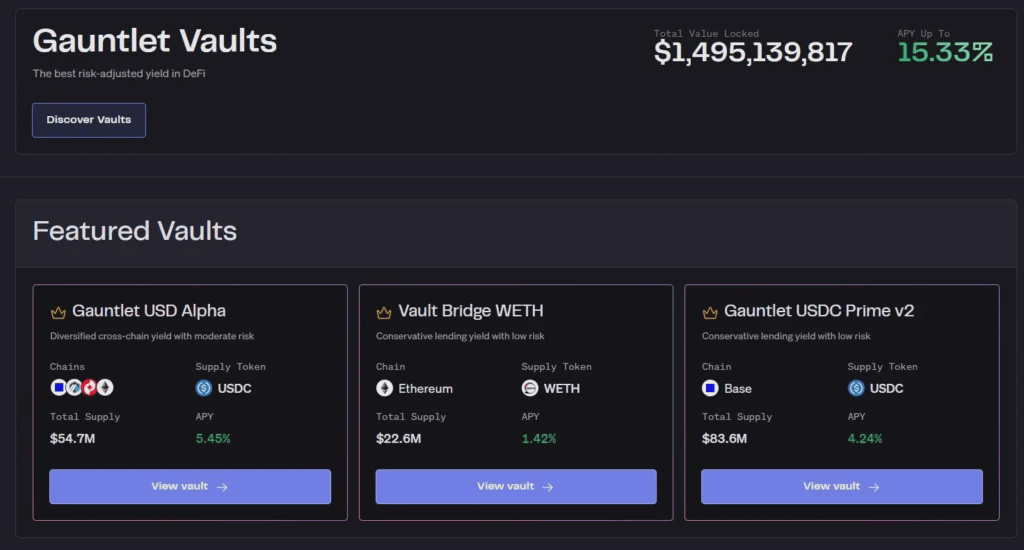
Task: Click the Arbitrum chain icon in Gauntlet USD Alpha
Action: point(74,388)
